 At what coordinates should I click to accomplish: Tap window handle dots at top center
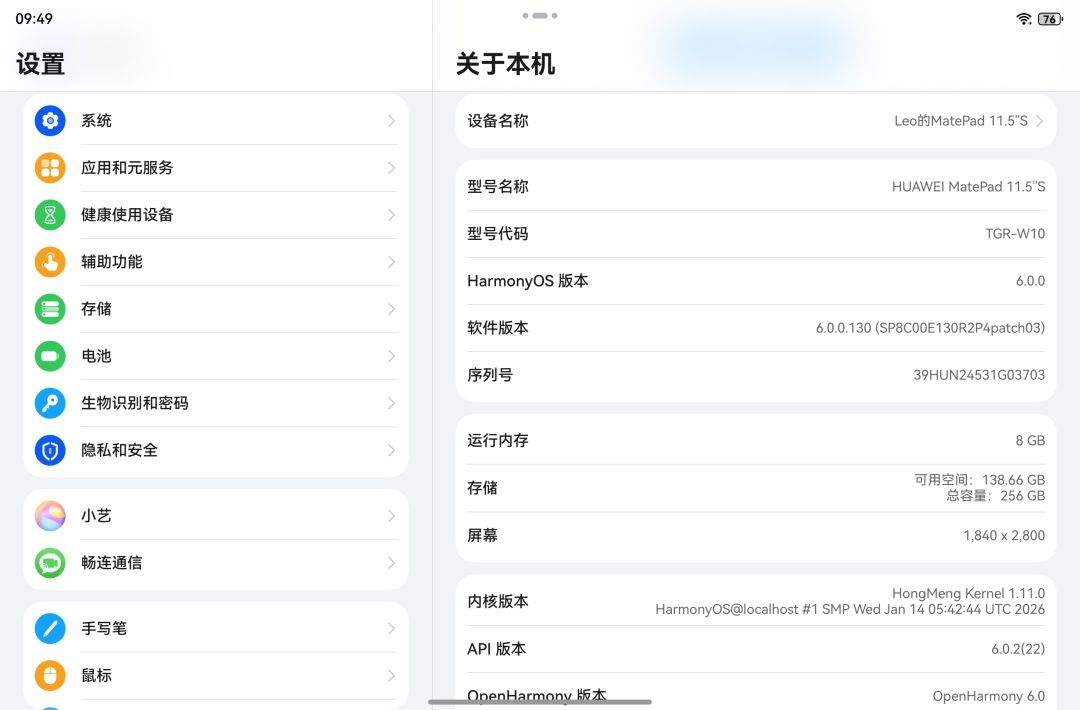pos(540,15)
